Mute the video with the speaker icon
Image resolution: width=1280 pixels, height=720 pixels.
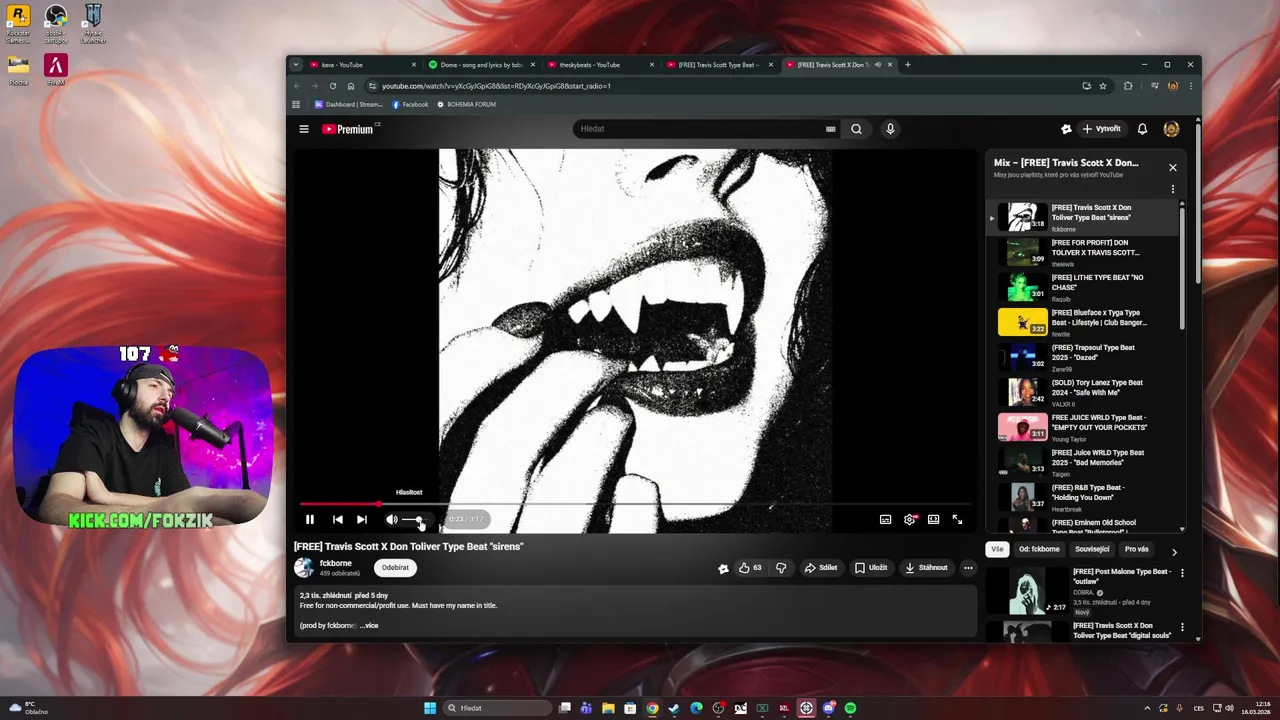point(392,519)
